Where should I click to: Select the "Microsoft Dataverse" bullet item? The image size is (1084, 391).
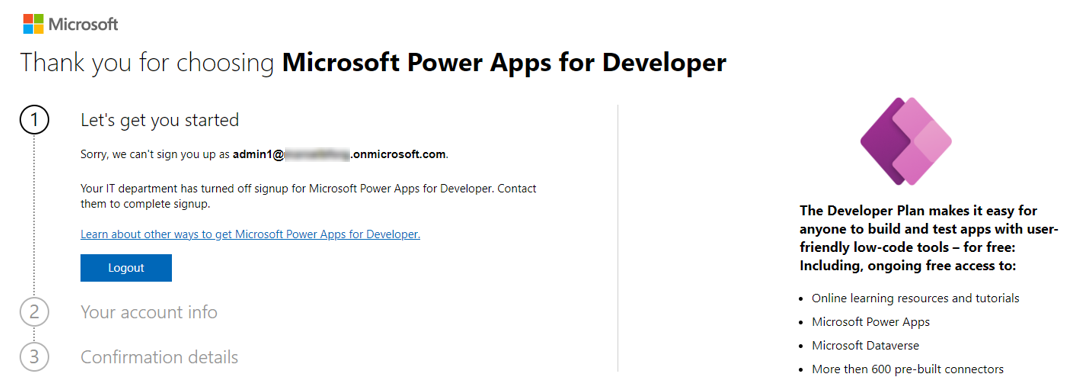click(866, 345)
